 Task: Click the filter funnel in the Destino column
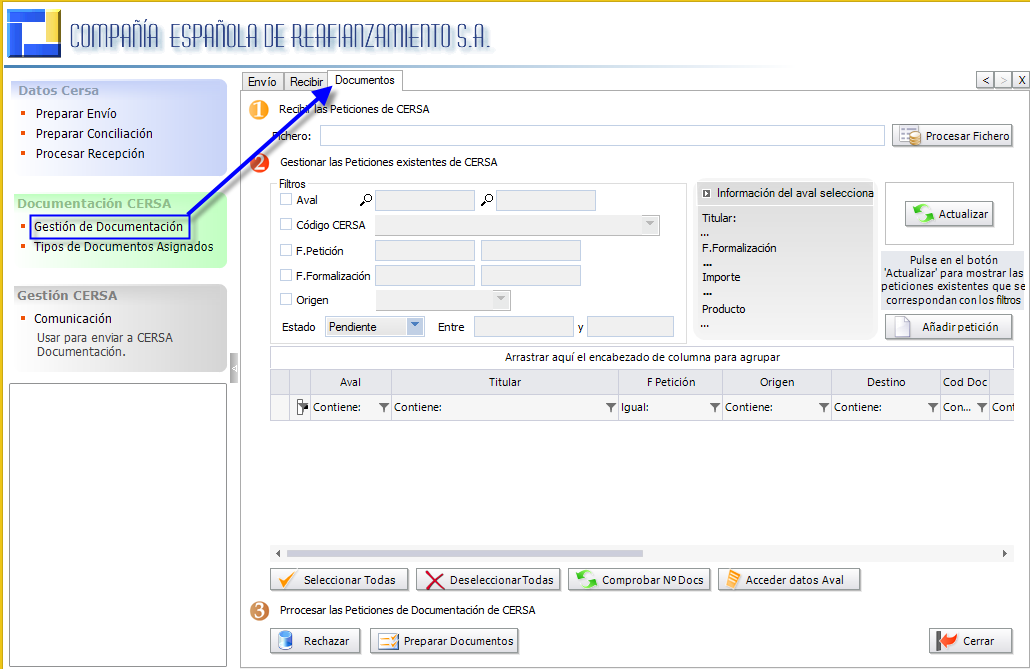(x=933, y=407)
